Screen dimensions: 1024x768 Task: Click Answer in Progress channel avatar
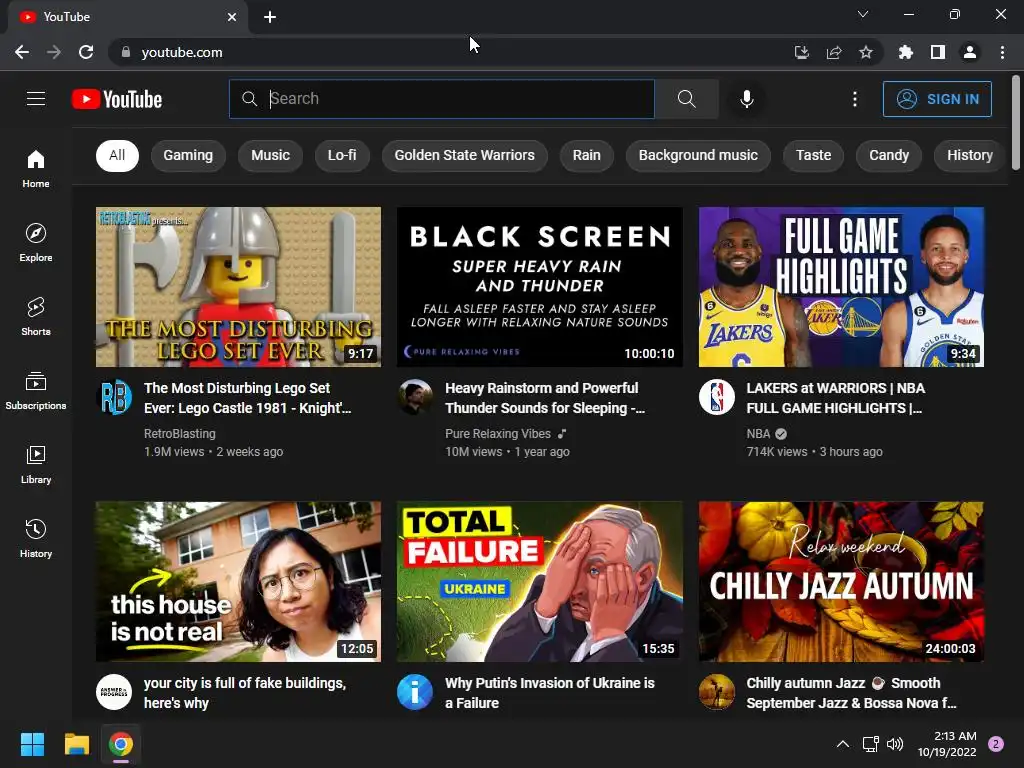tap(114, 692)
